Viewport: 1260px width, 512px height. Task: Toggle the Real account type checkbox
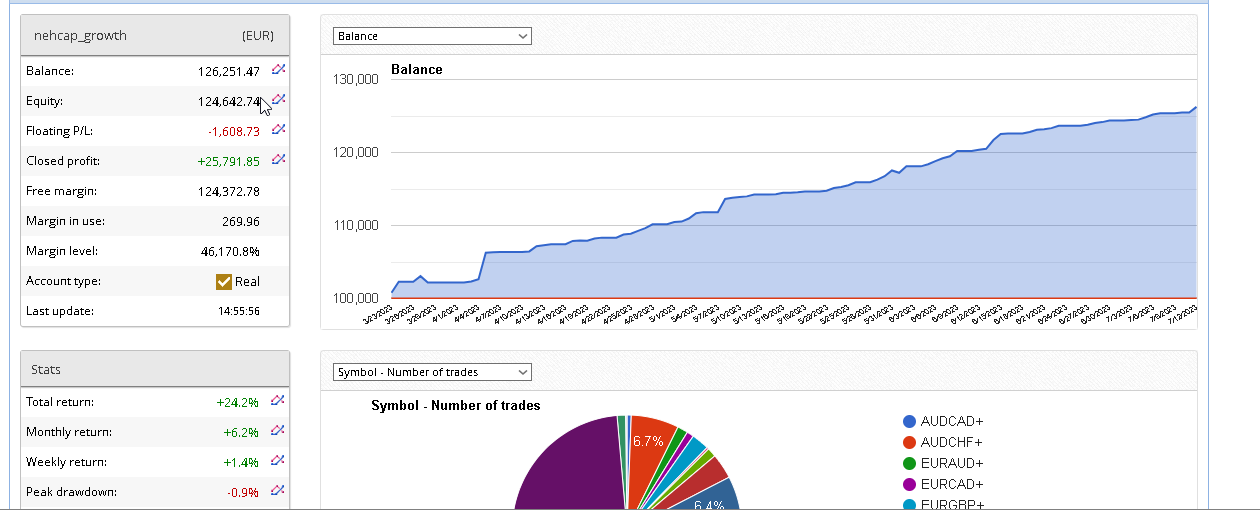point(224,281)
